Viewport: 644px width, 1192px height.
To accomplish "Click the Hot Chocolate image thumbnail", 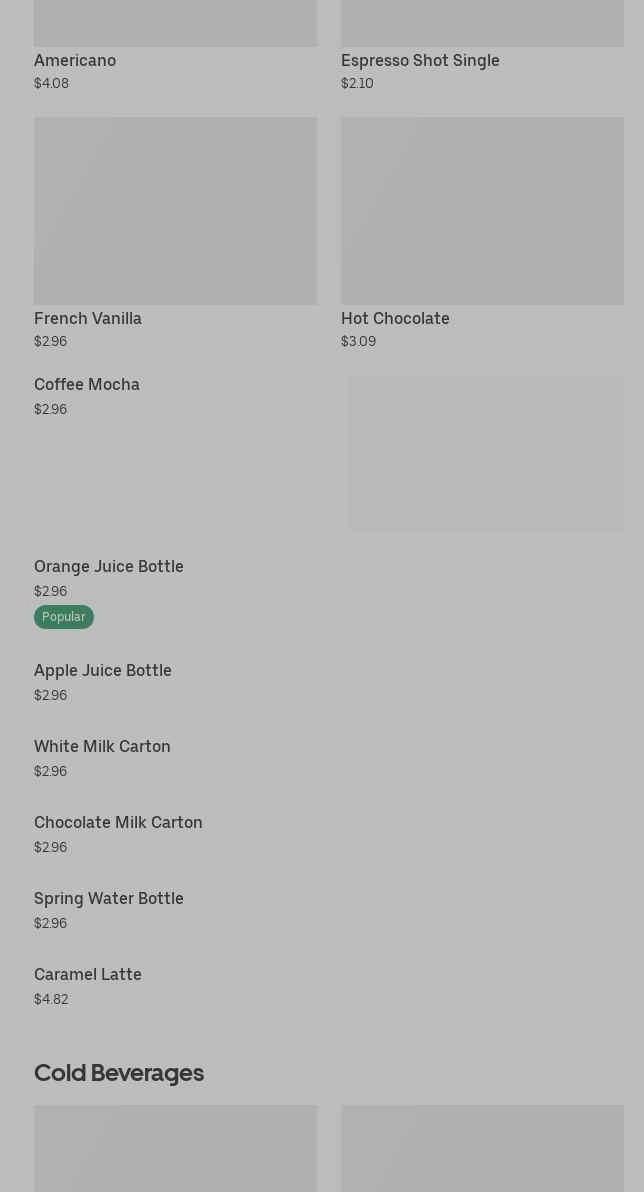I will click(x=482, y=211).
